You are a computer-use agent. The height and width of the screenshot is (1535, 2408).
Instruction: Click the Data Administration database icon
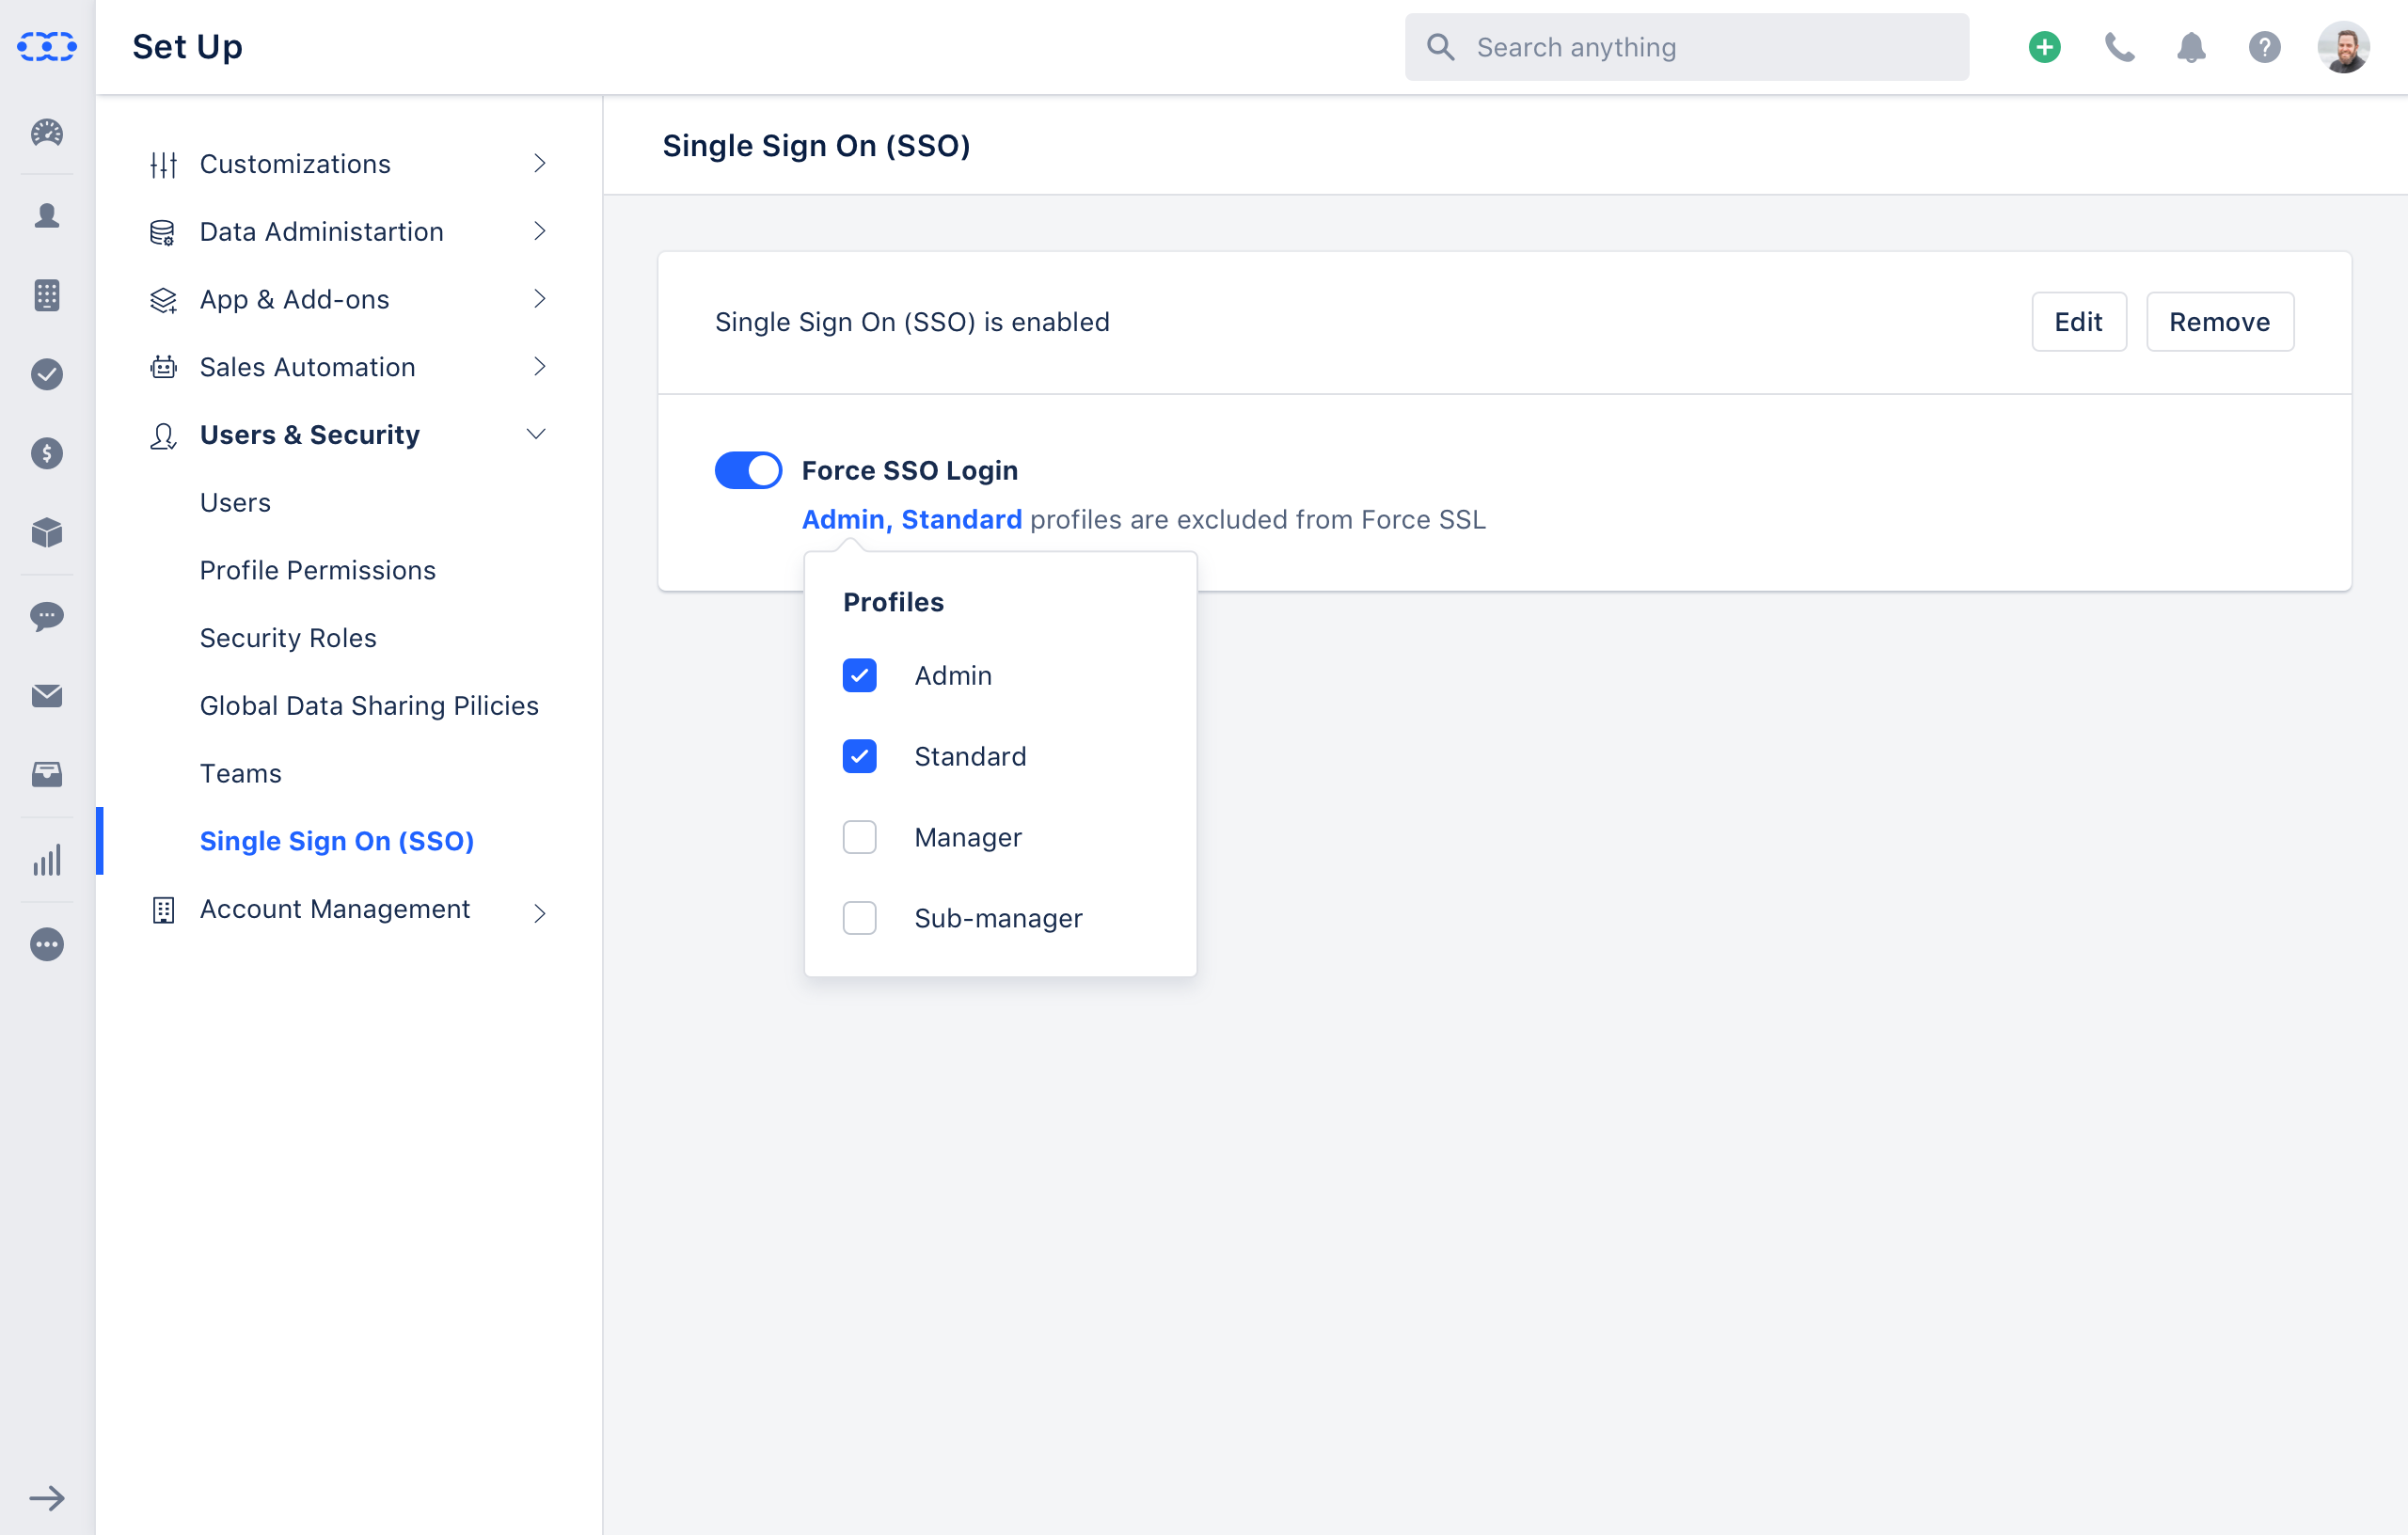(x=163, y=232)
